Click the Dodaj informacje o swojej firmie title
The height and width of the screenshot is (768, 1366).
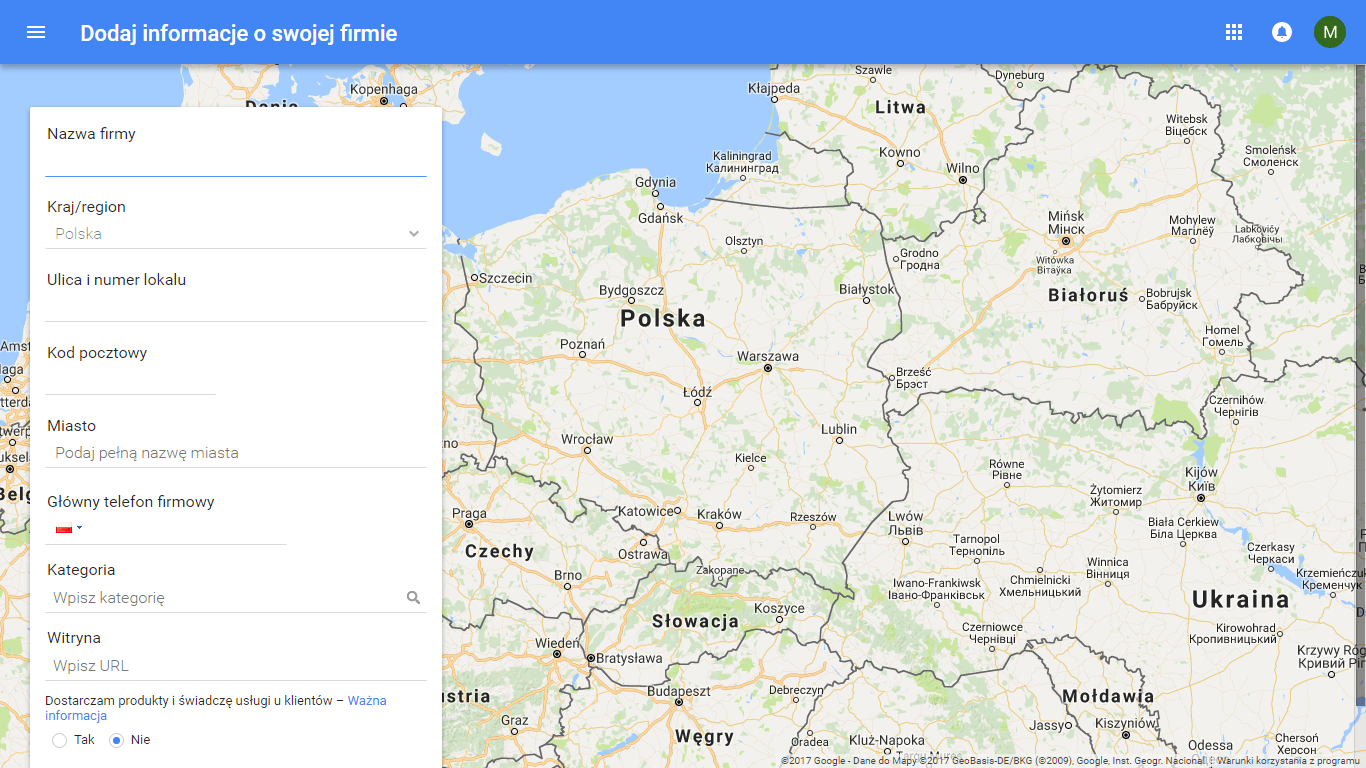239,33
